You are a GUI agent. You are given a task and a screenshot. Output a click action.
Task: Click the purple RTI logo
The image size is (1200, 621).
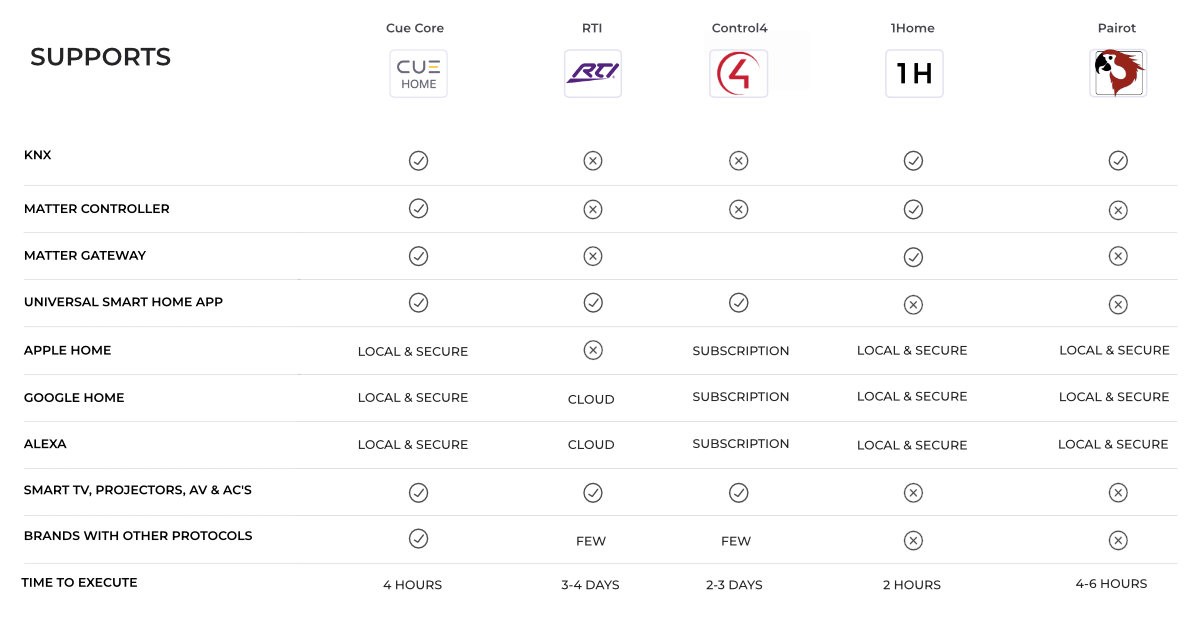tap(593, 74)
